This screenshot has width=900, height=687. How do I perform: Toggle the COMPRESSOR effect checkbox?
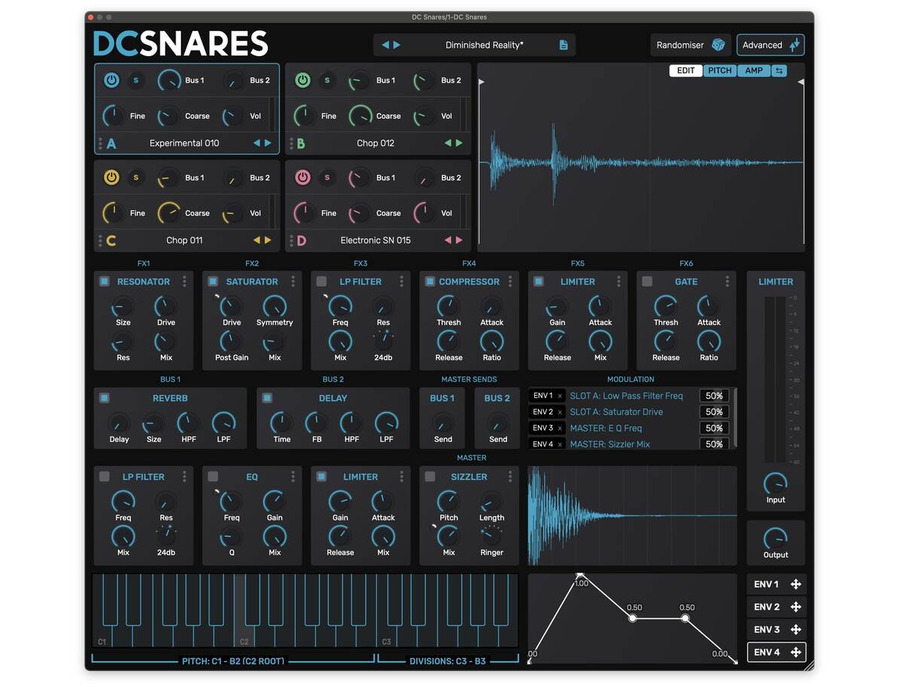pyautogui.click(x=430, y=281)
